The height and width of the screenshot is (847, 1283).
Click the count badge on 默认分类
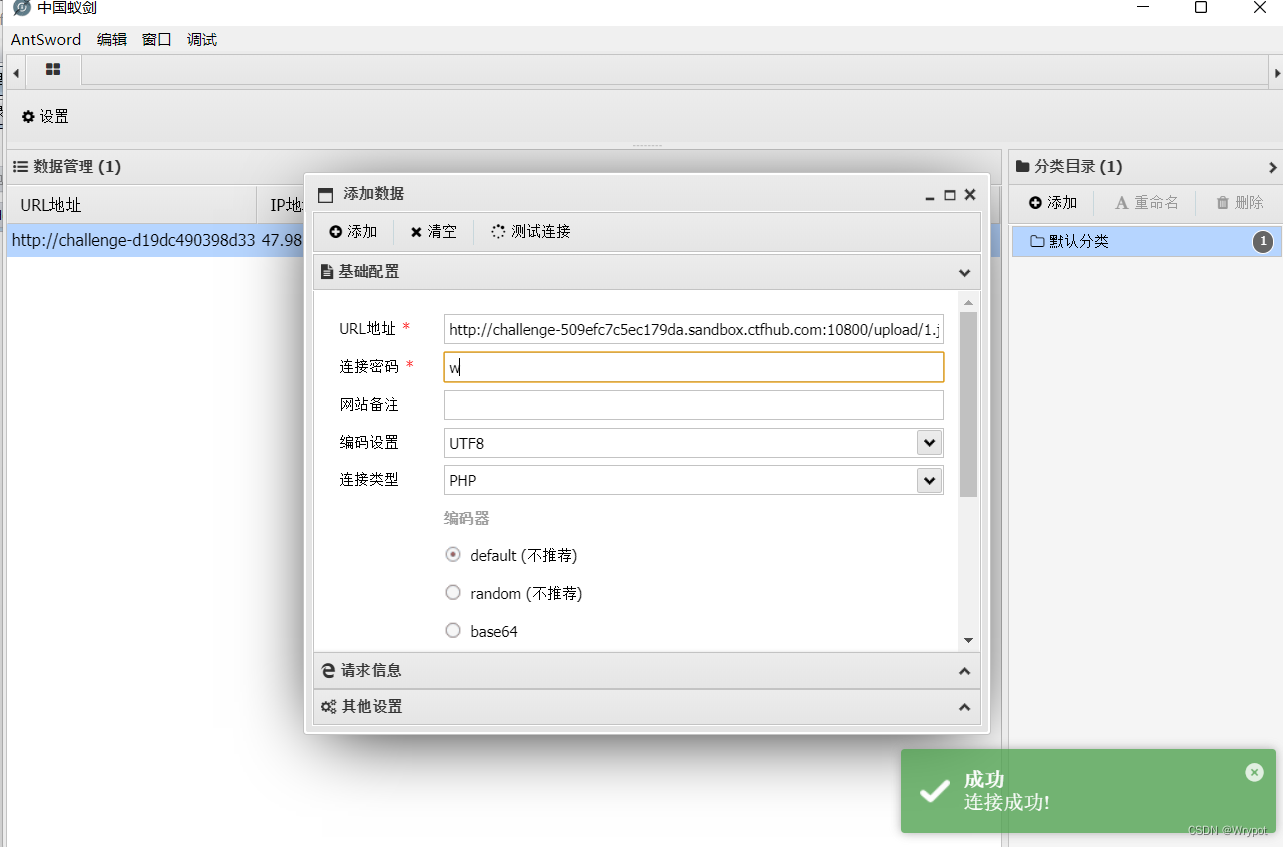(1263, 241)
